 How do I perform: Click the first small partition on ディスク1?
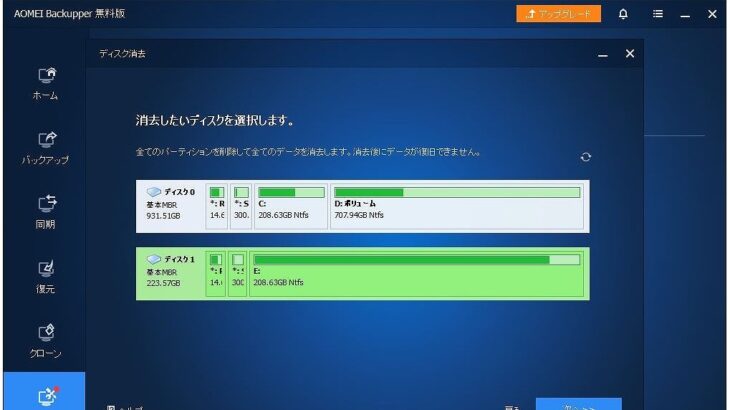click(x=216, y=274)
